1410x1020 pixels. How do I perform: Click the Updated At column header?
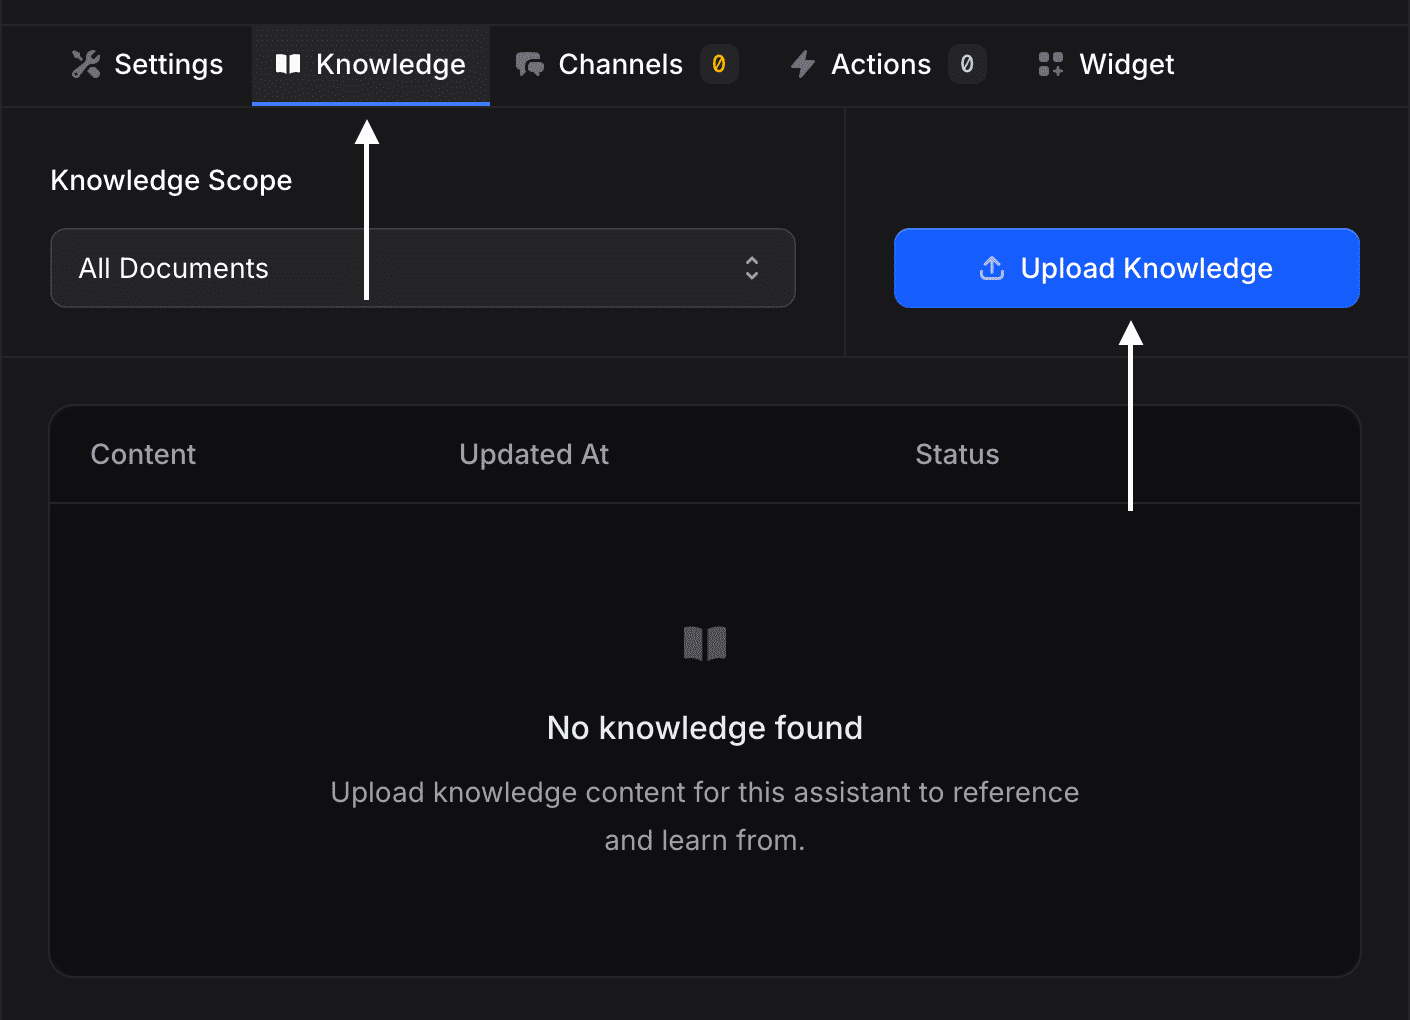tap(534, 454)
